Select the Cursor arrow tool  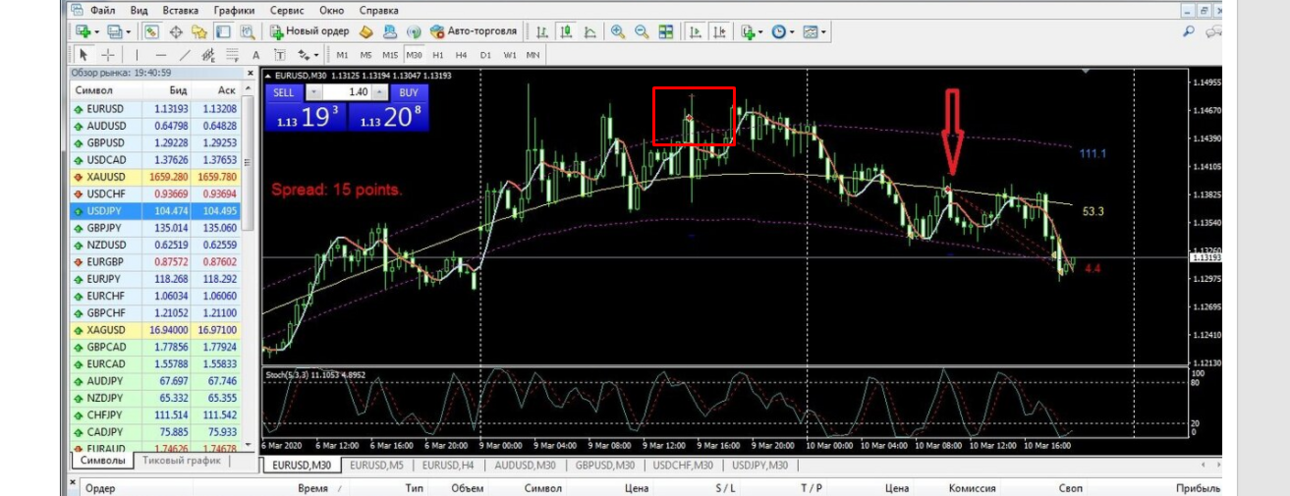coord(84,55)
